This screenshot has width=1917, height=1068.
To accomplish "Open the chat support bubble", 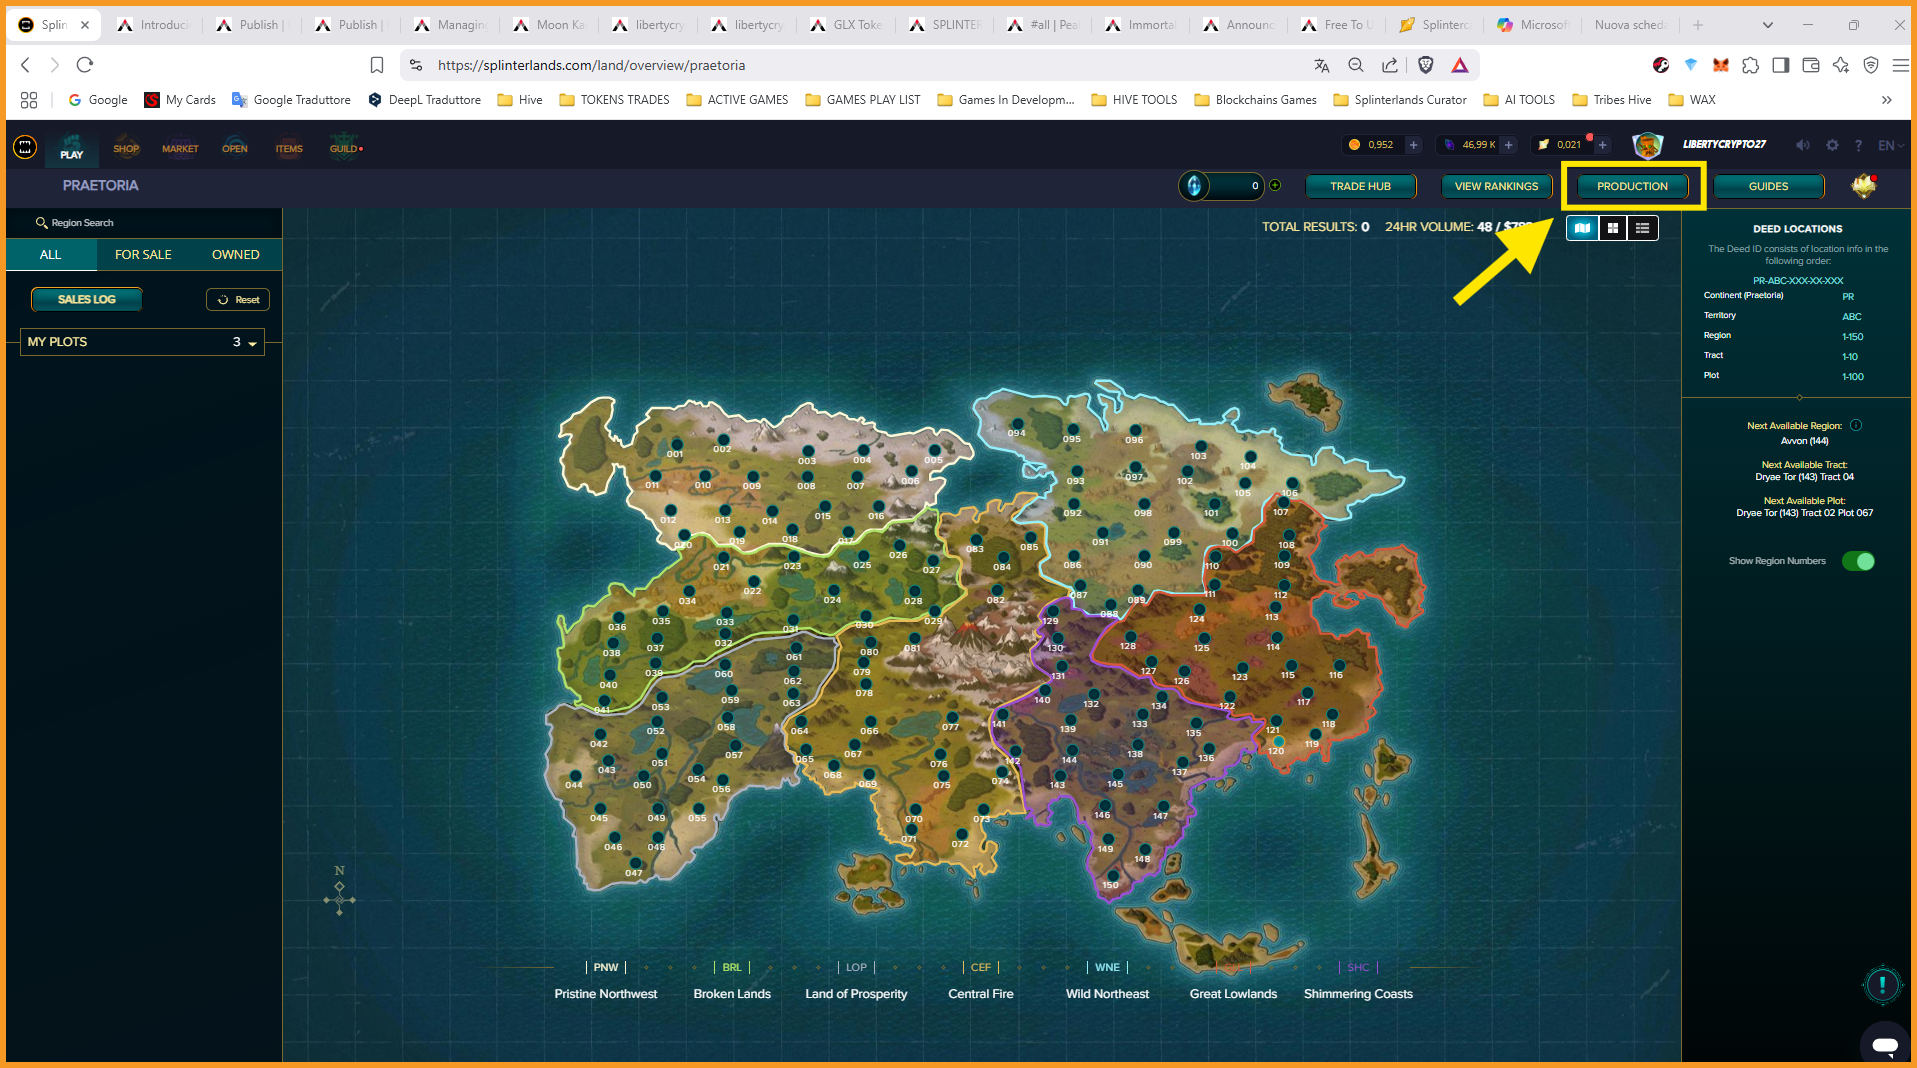I will (x=1885, y=1044).
